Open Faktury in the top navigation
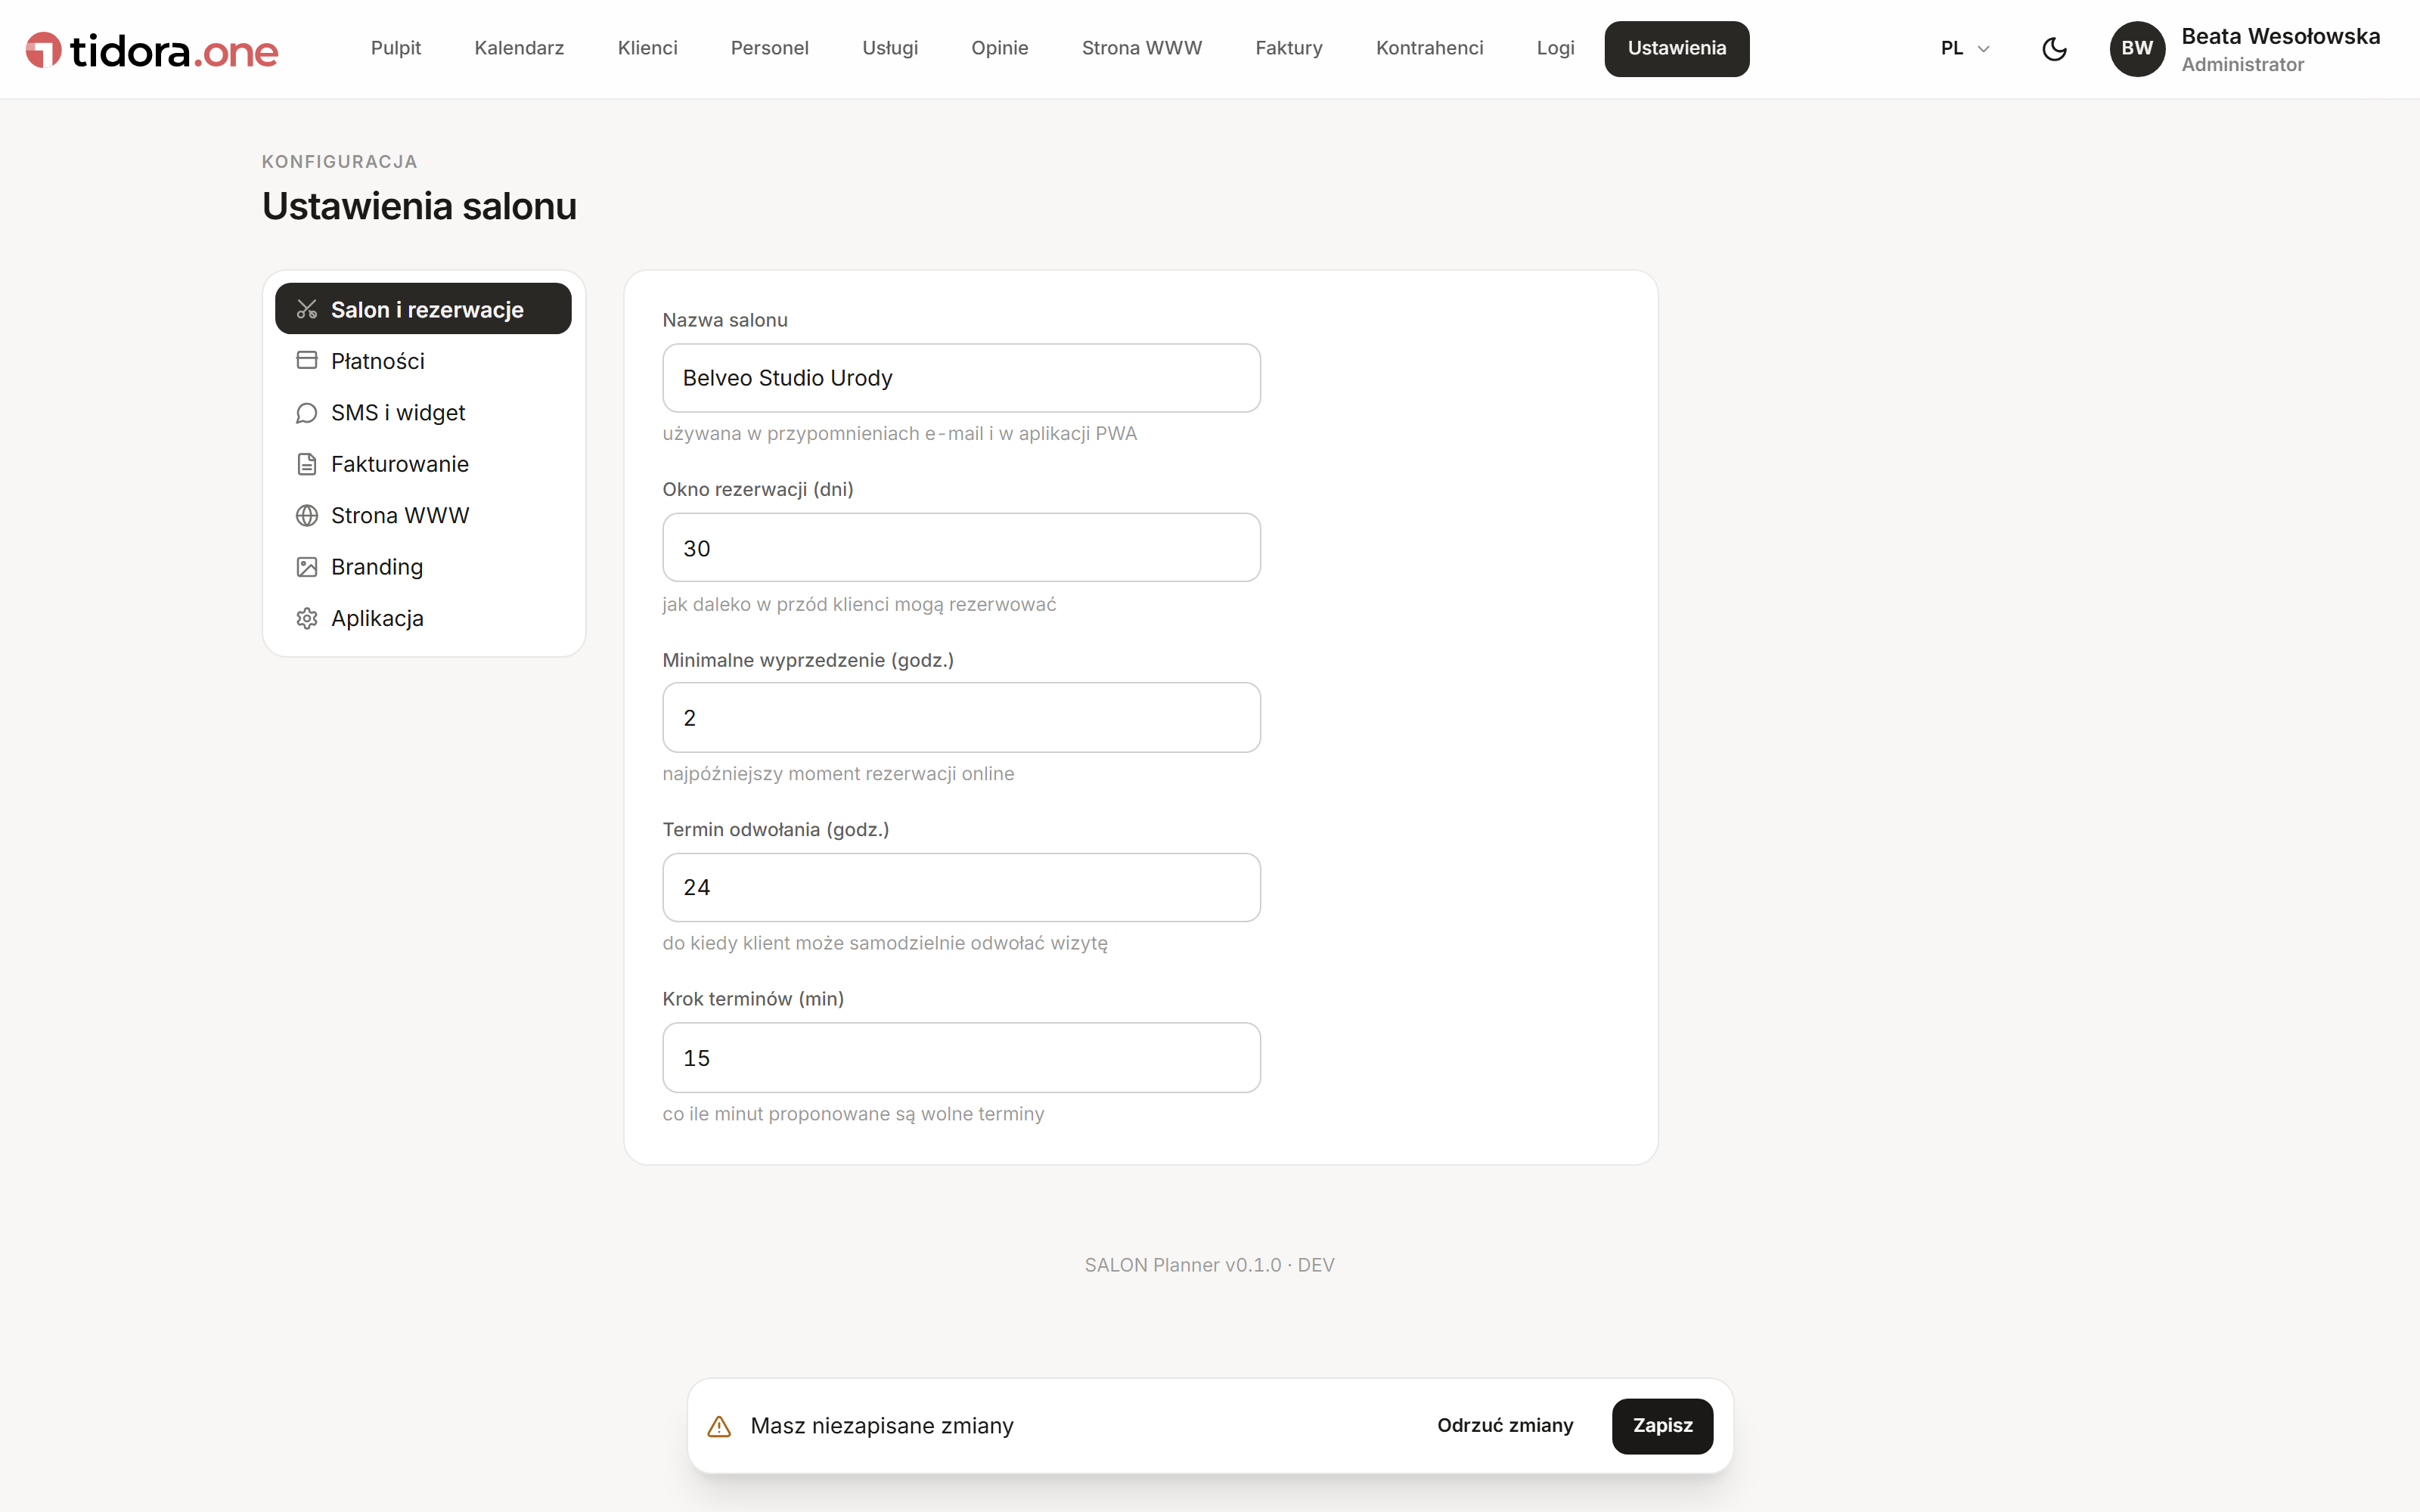Image resolution: width=2420 pixels, height=1512 pixels. 1289,48
